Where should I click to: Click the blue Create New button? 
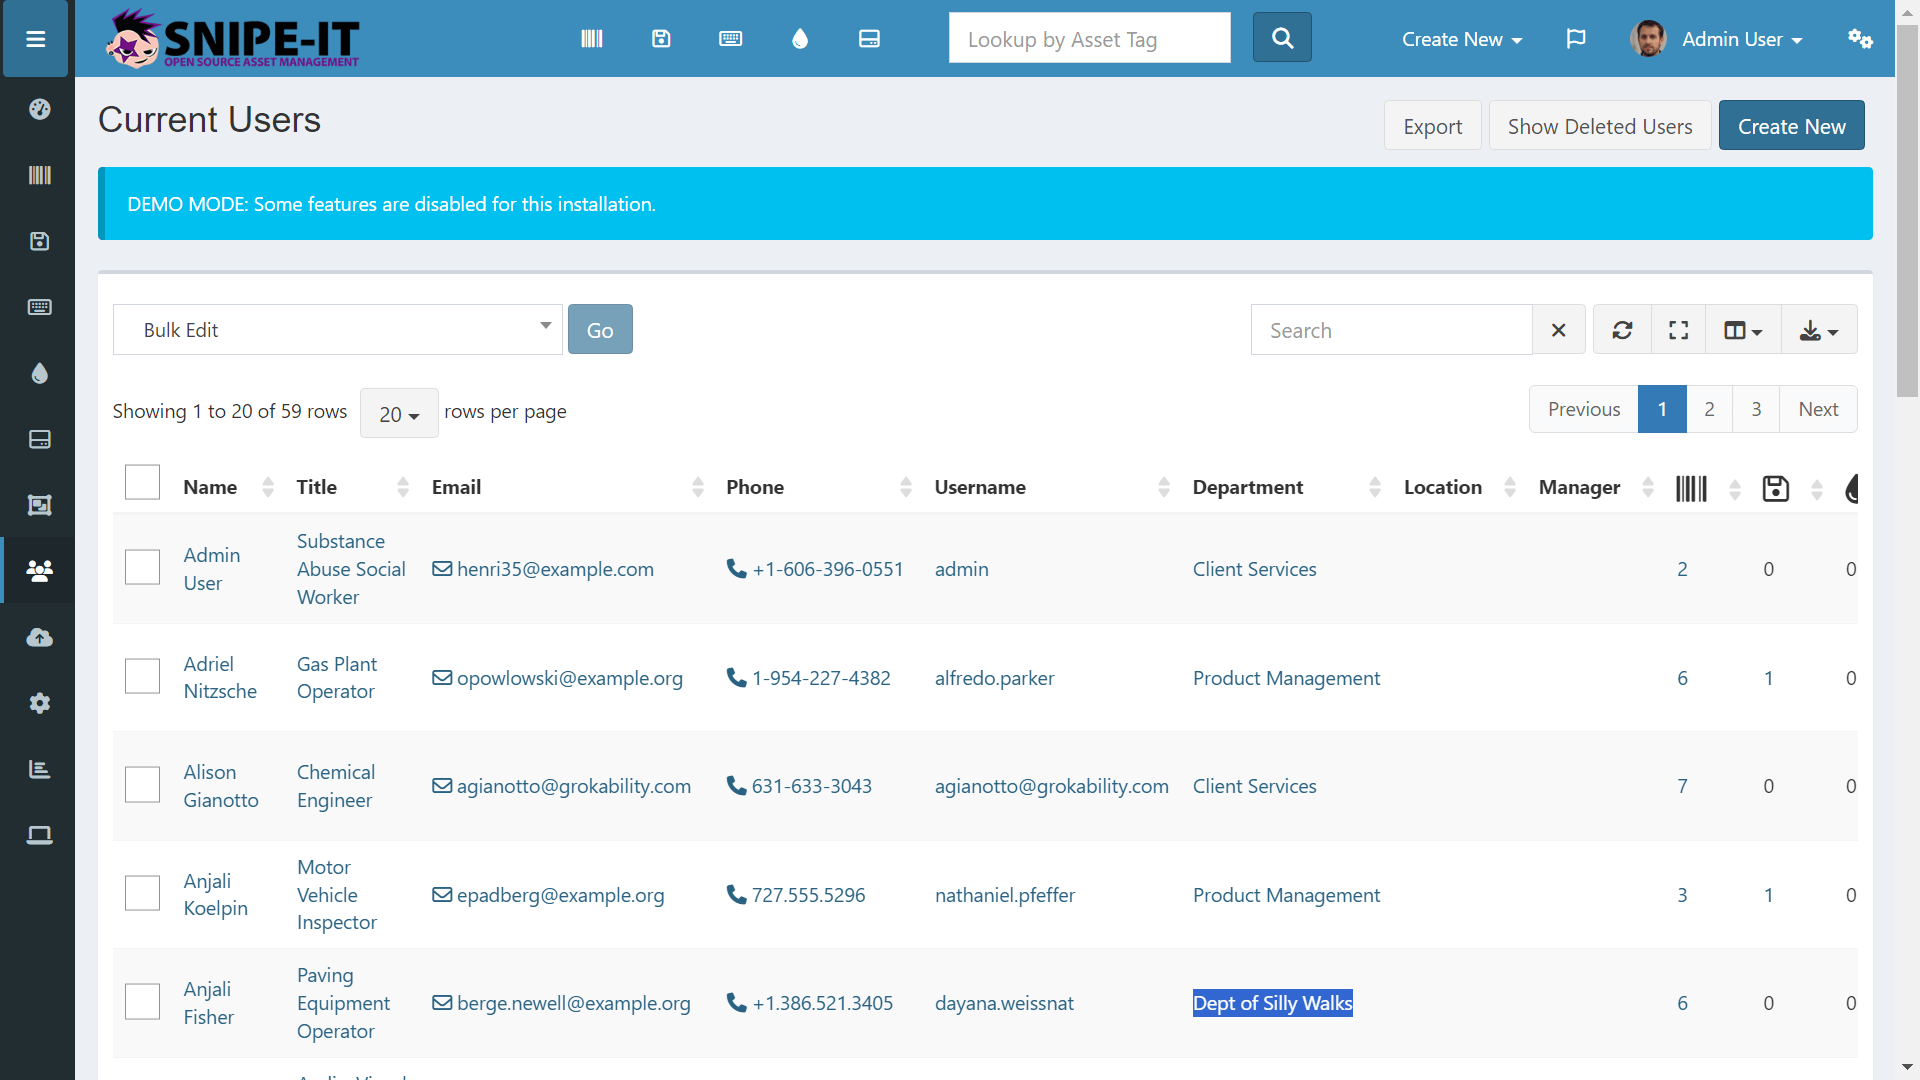point(1791,126)
